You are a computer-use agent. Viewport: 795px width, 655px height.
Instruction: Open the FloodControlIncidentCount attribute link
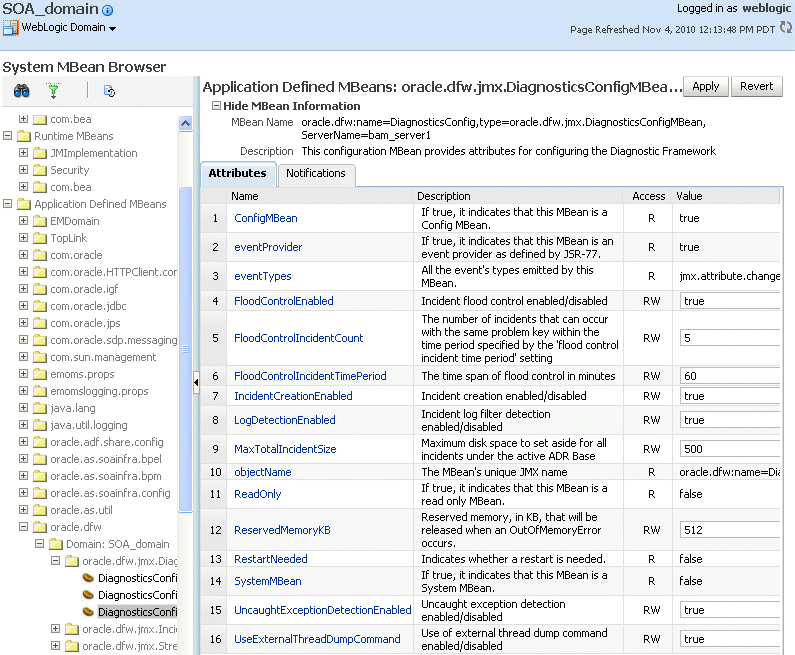pyautogui.click(x=298, y=338)
